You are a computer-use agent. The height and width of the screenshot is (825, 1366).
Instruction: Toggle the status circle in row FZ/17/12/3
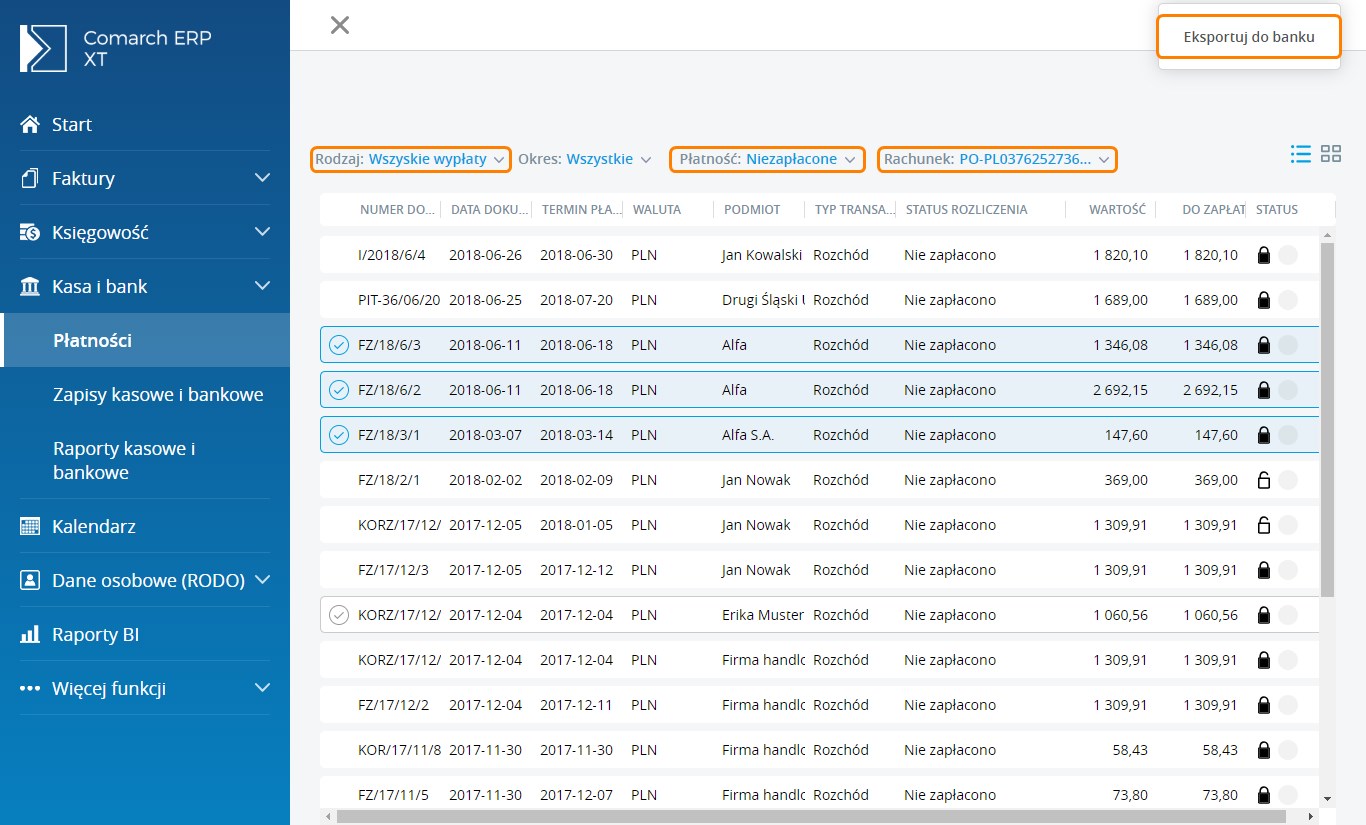(x=1288, y=570)
